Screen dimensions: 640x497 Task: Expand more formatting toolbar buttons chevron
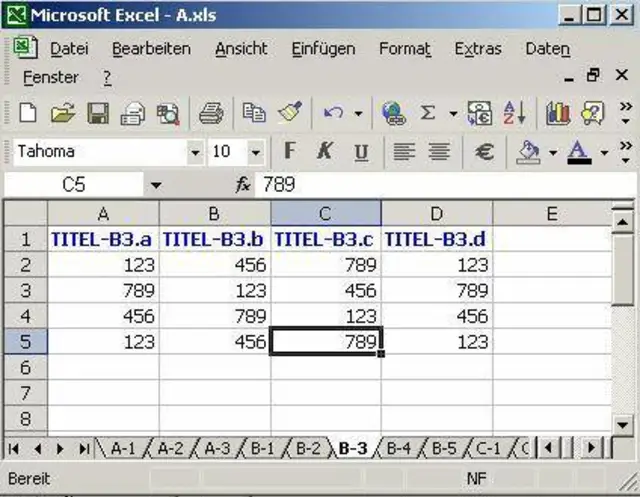[x=626, y=152]
